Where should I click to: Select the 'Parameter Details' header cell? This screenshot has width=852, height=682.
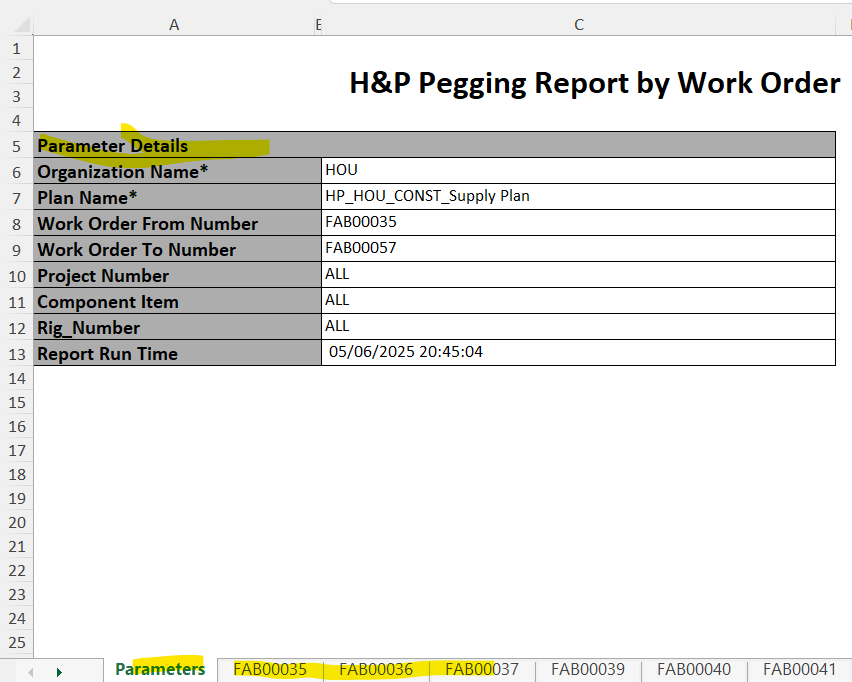434,145
